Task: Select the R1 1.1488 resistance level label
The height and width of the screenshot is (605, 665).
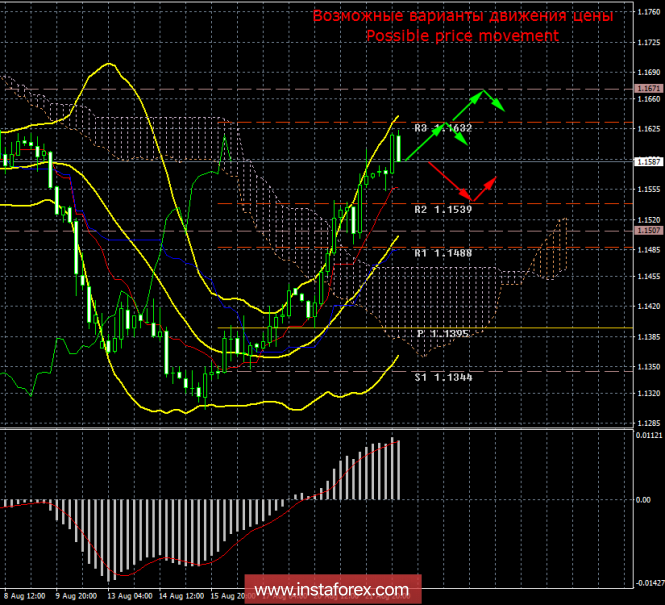Action: tap(445, 254)
